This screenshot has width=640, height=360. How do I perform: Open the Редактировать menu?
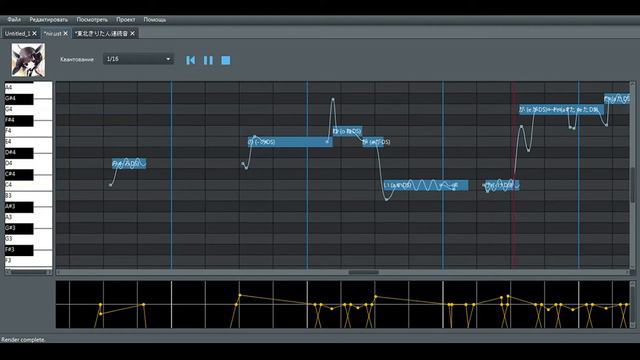(x=49, y=20)
